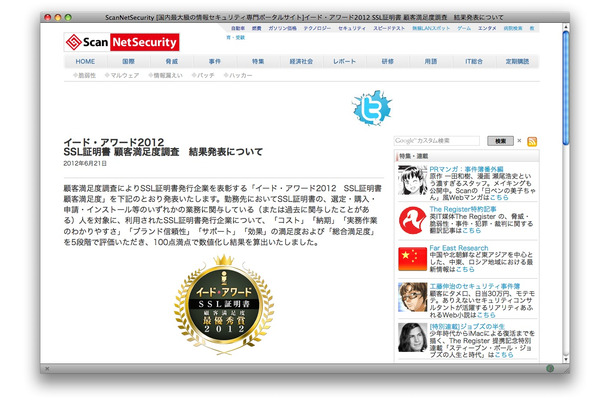
Task: Open the 経済社会 navigation tab
Action: pyautogui.click(x=301, y=61)
